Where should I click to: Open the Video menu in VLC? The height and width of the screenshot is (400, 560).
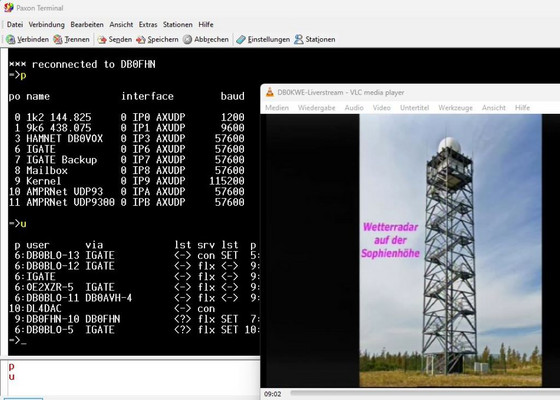coord(381,108)
